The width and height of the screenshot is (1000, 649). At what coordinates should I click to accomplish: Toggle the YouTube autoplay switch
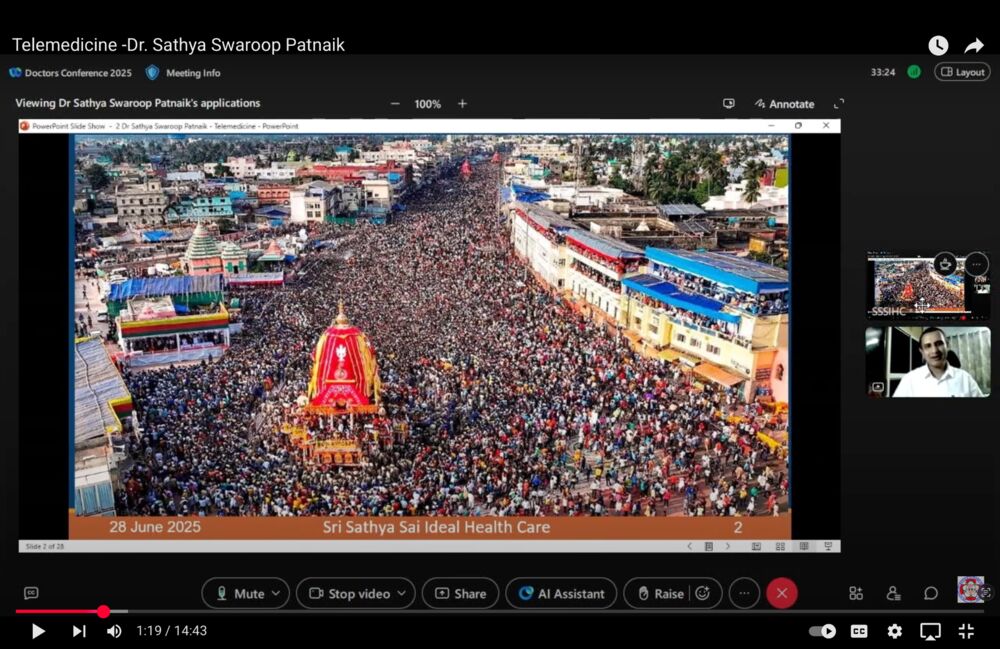point(822,631)
